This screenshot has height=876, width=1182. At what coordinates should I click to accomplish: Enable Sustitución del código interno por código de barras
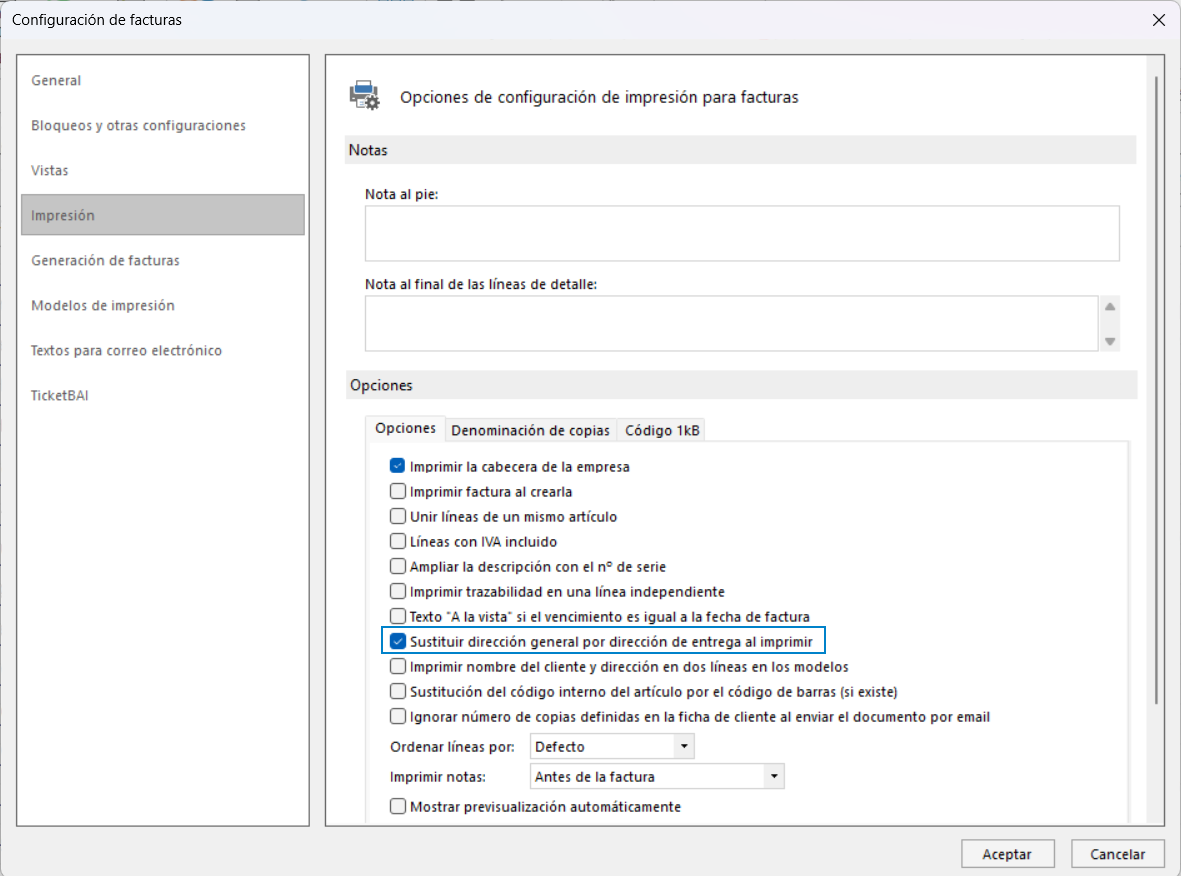pos(397,691)
